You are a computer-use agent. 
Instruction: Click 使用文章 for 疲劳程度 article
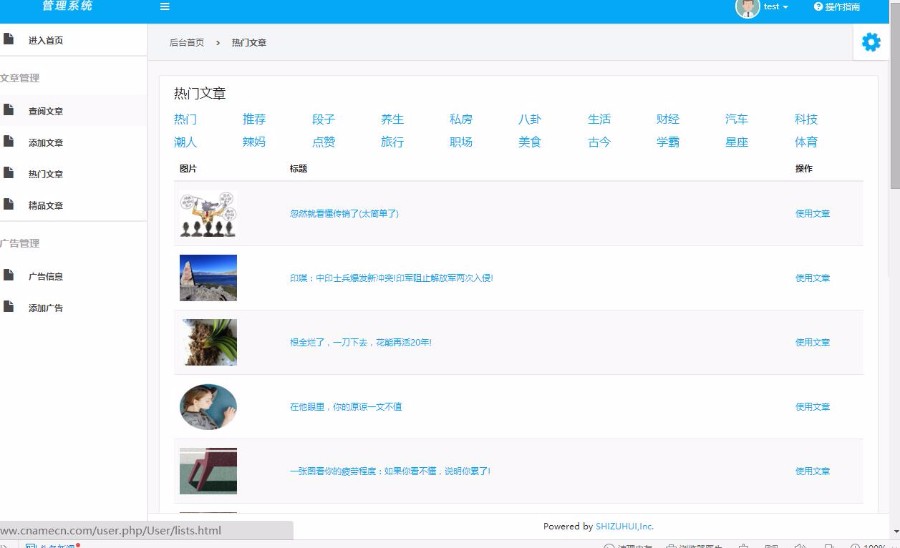813,471
